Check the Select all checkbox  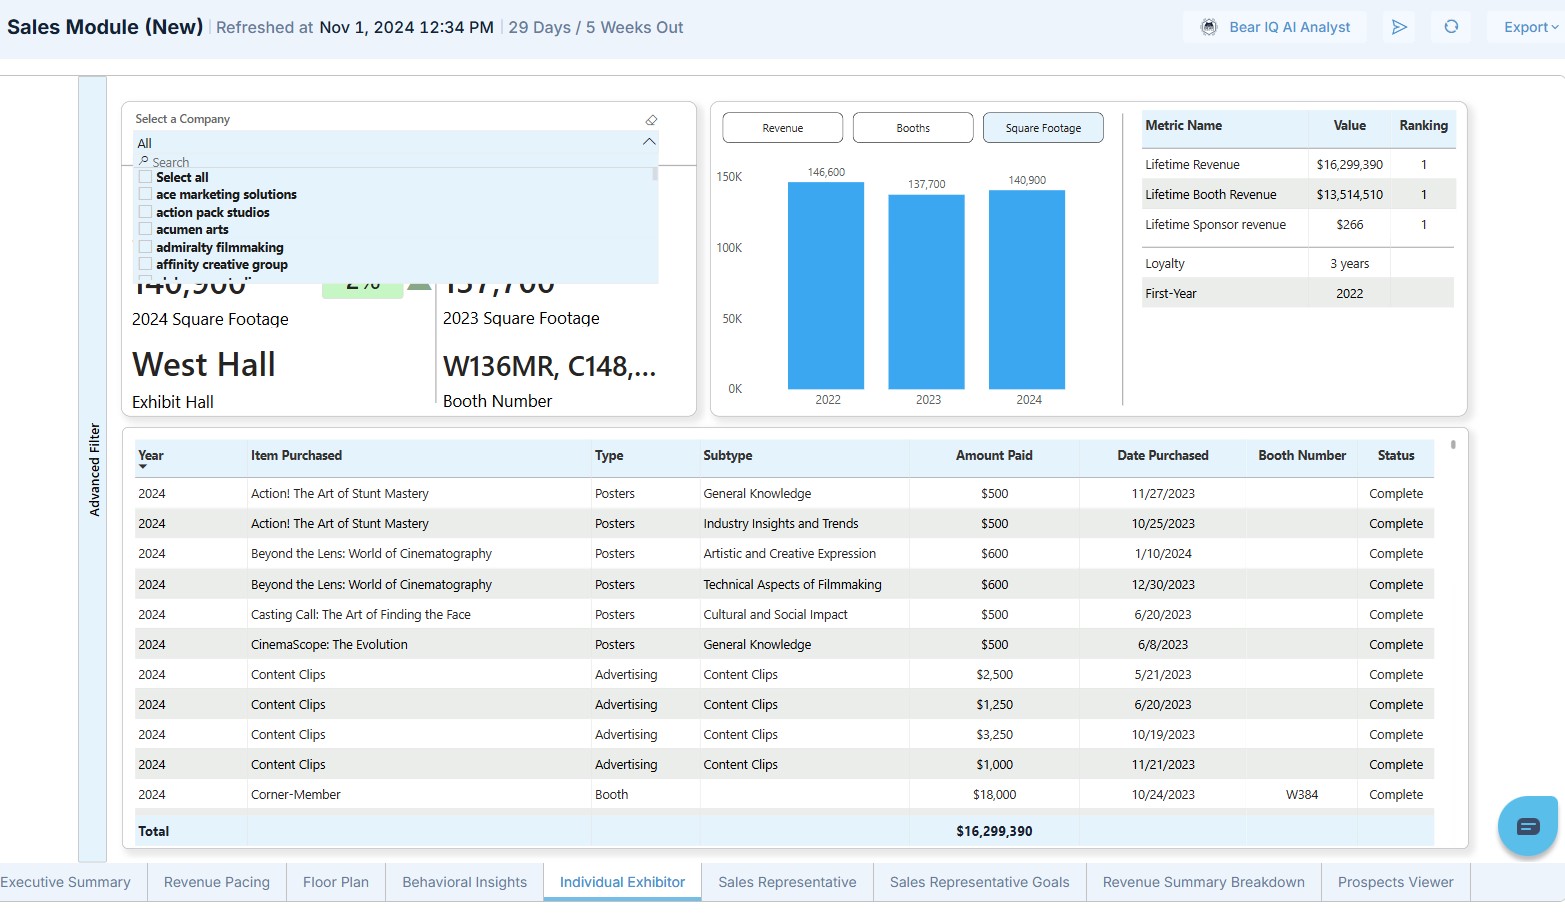(x=145, y=177)
